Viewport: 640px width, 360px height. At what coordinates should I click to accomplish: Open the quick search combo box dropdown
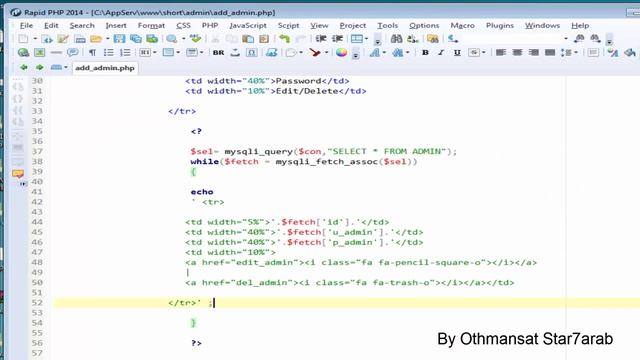[566, 39]
